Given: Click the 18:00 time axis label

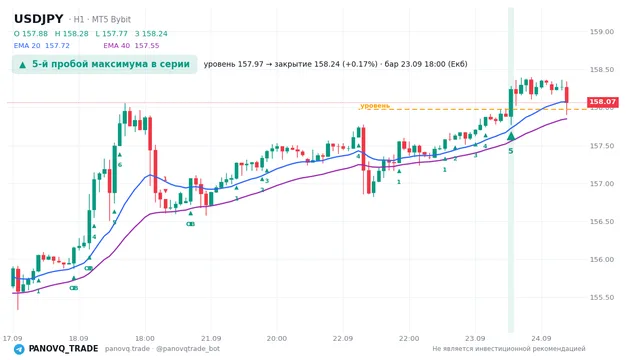Looking at the screenshot, I should pos(145,338).
